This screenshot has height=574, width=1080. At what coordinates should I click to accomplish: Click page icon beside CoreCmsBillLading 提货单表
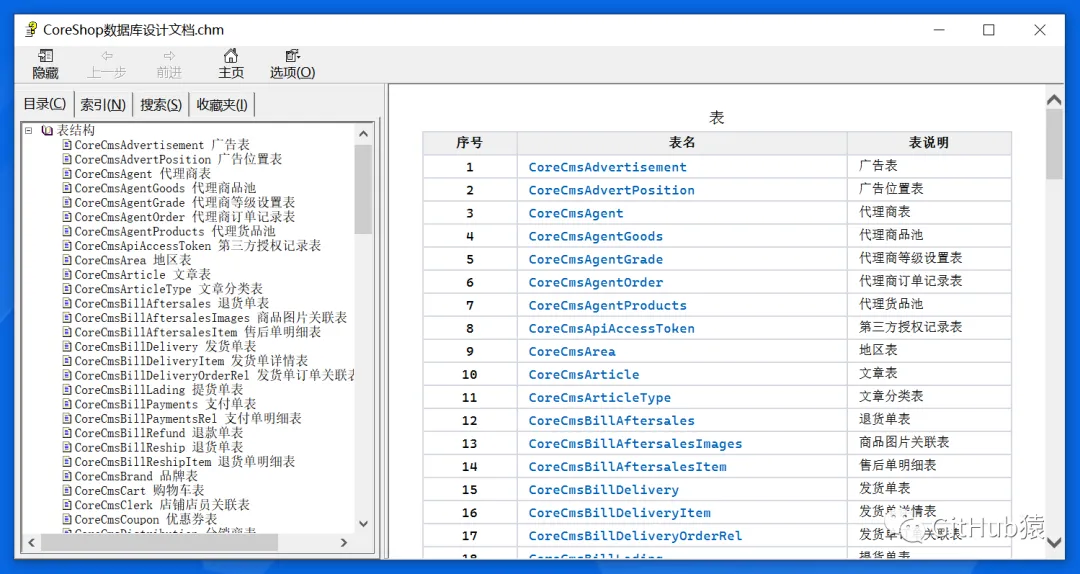pos(67,390)
